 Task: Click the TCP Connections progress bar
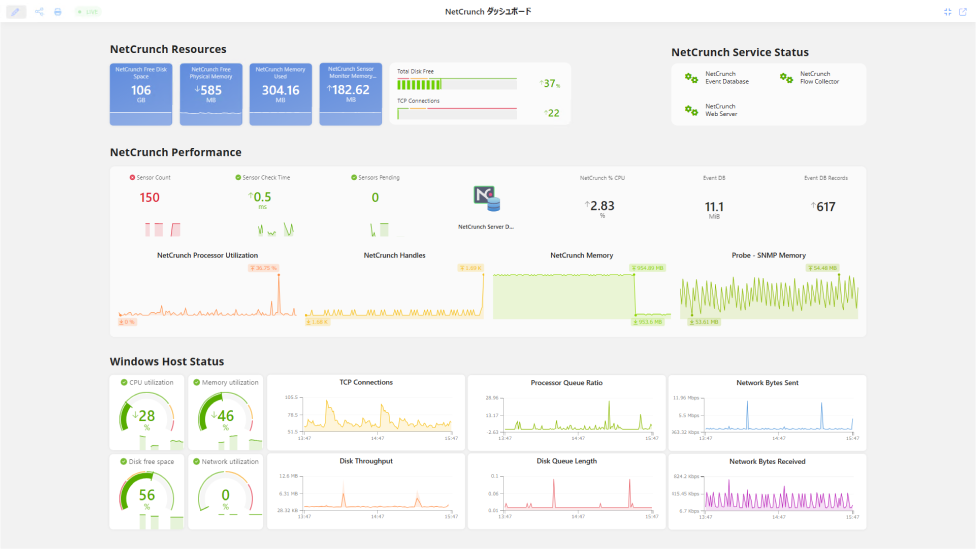pos(457,113)
